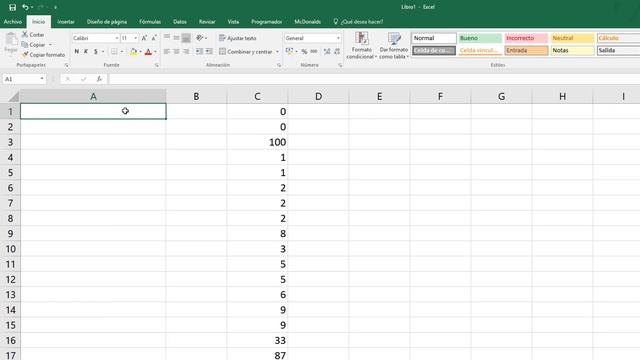Align text to the right
Screen dimensions: 640x360
pos(186,51)
